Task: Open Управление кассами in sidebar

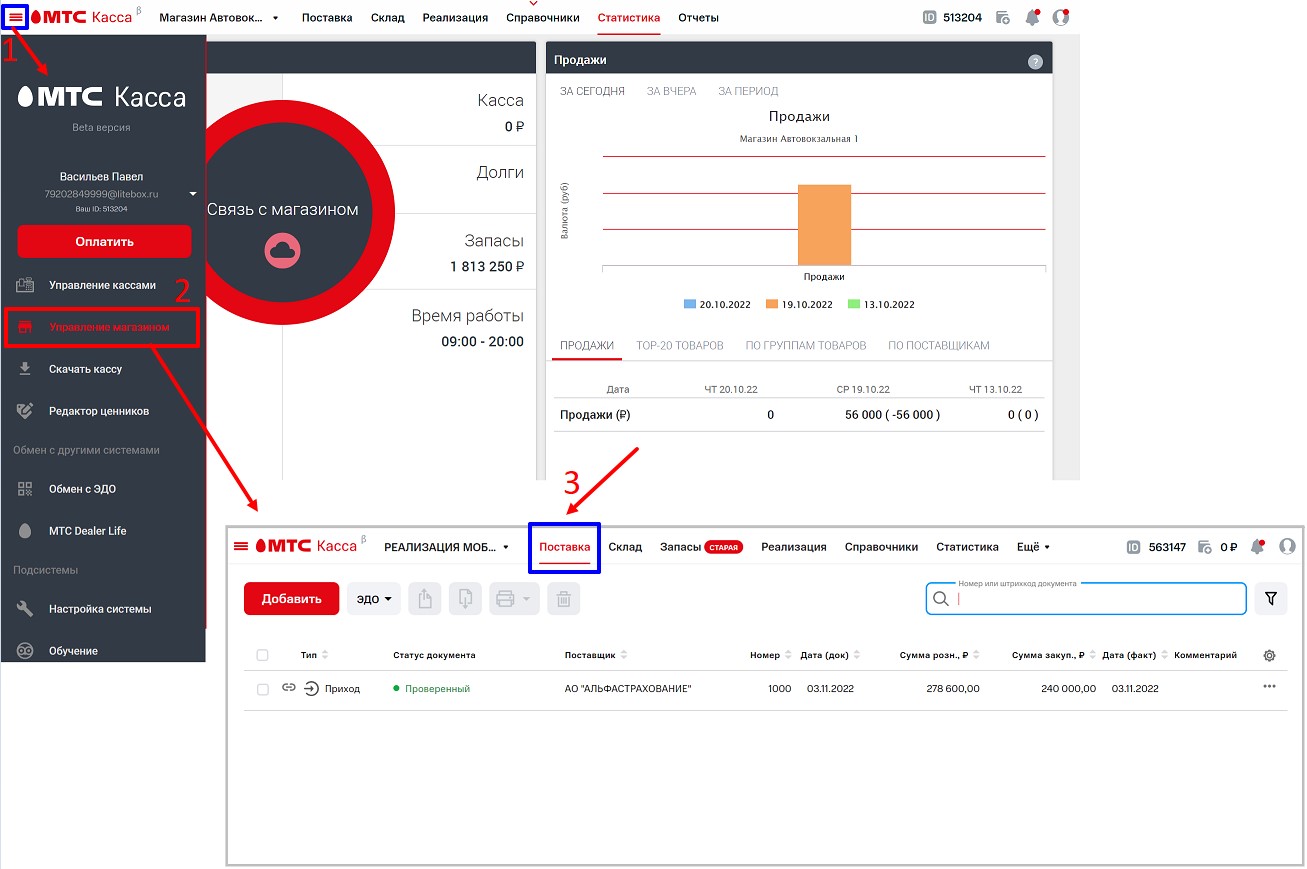Action: [103, 285]
